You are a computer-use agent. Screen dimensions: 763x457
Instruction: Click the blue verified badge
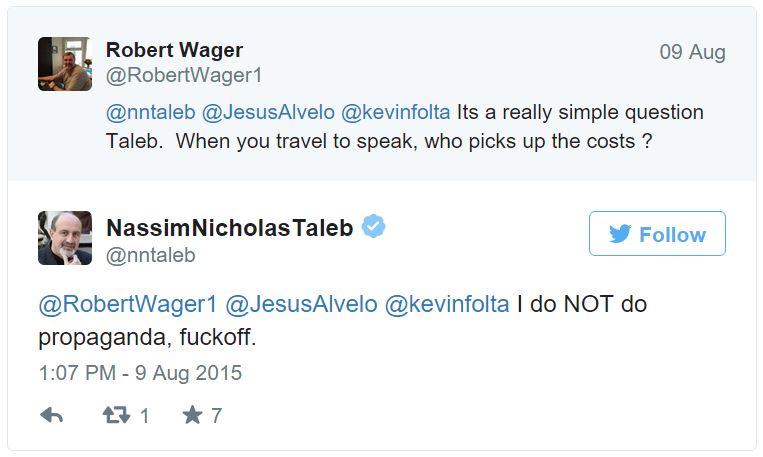(374, 227)
